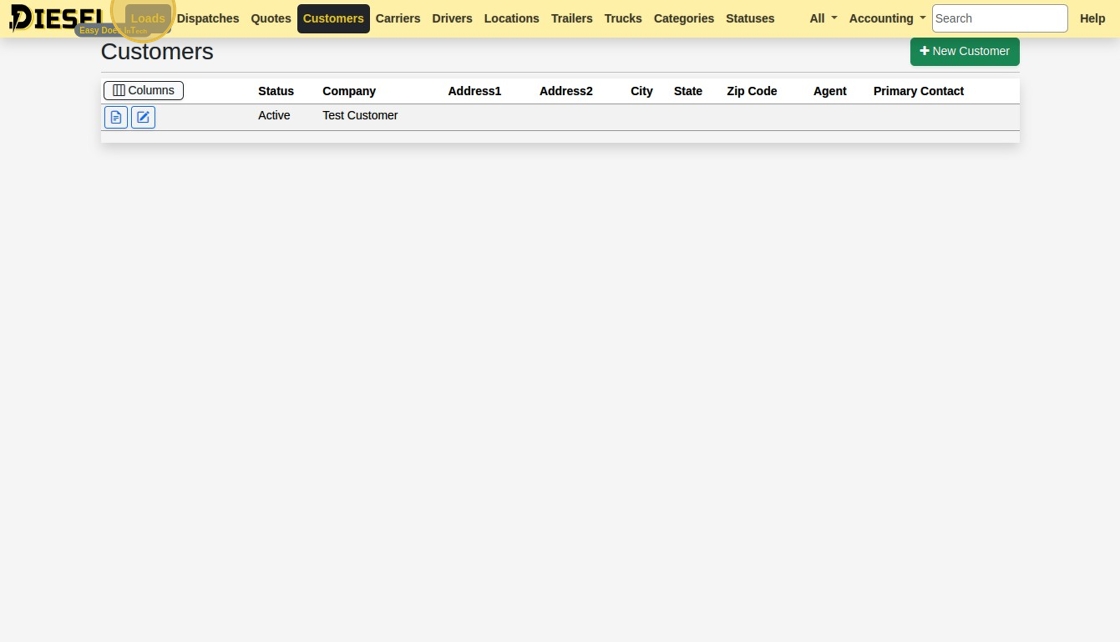Screen dimensions: 1120x642
Task: Click the Agent column header
Action: (829, 91)
